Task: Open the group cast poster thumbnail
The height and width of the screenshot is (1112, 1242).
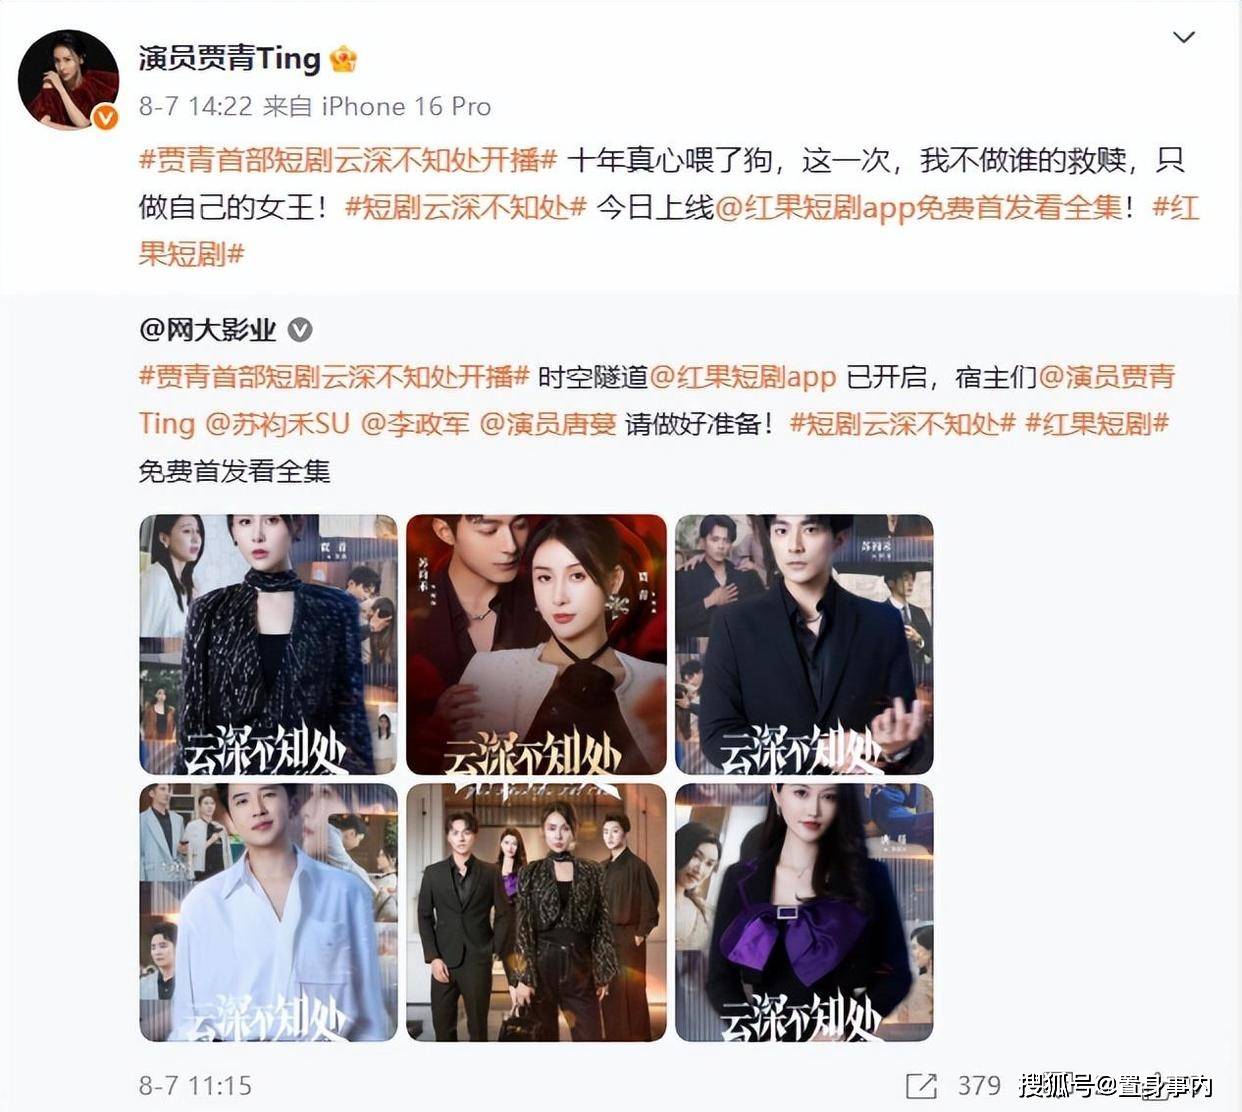Action: (x=536, y=912)
